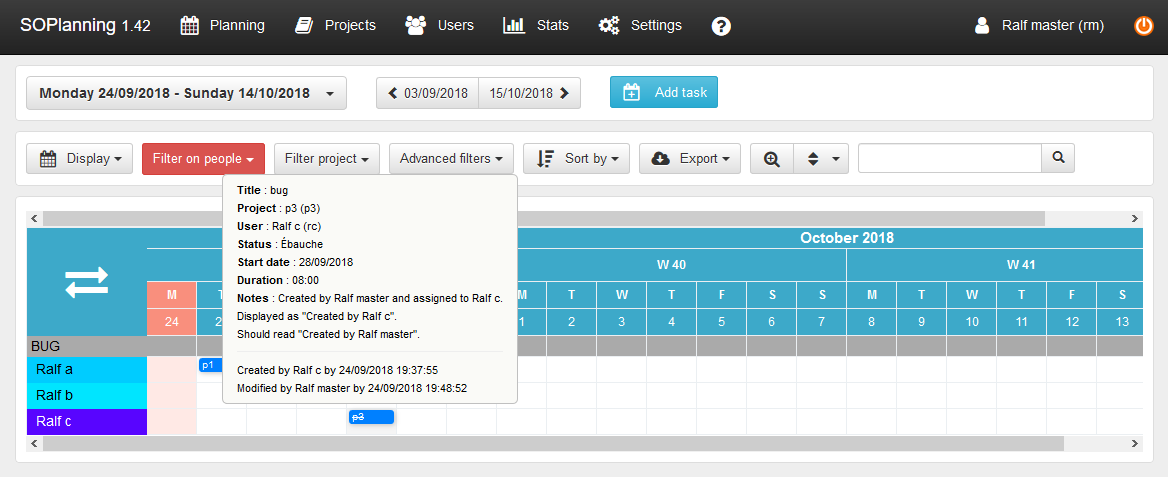Click the swap rows/columns arrows icon

(86, 282)
